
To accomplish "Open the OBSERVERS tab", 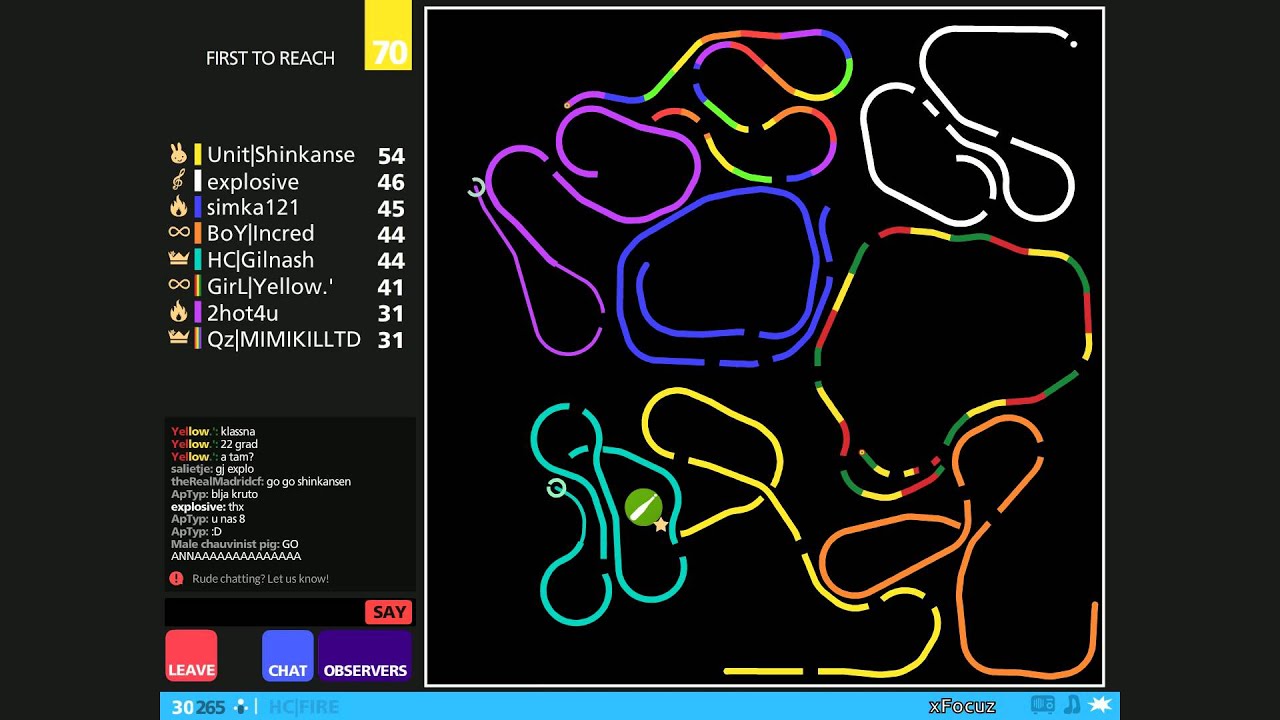I will (x=365, y=656).
